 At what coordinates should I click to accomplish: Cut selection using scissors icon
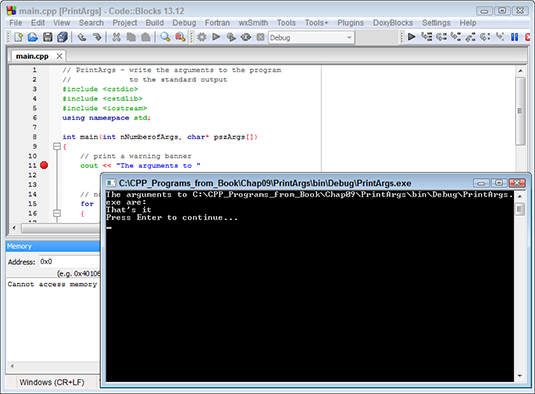click(116, 37)
